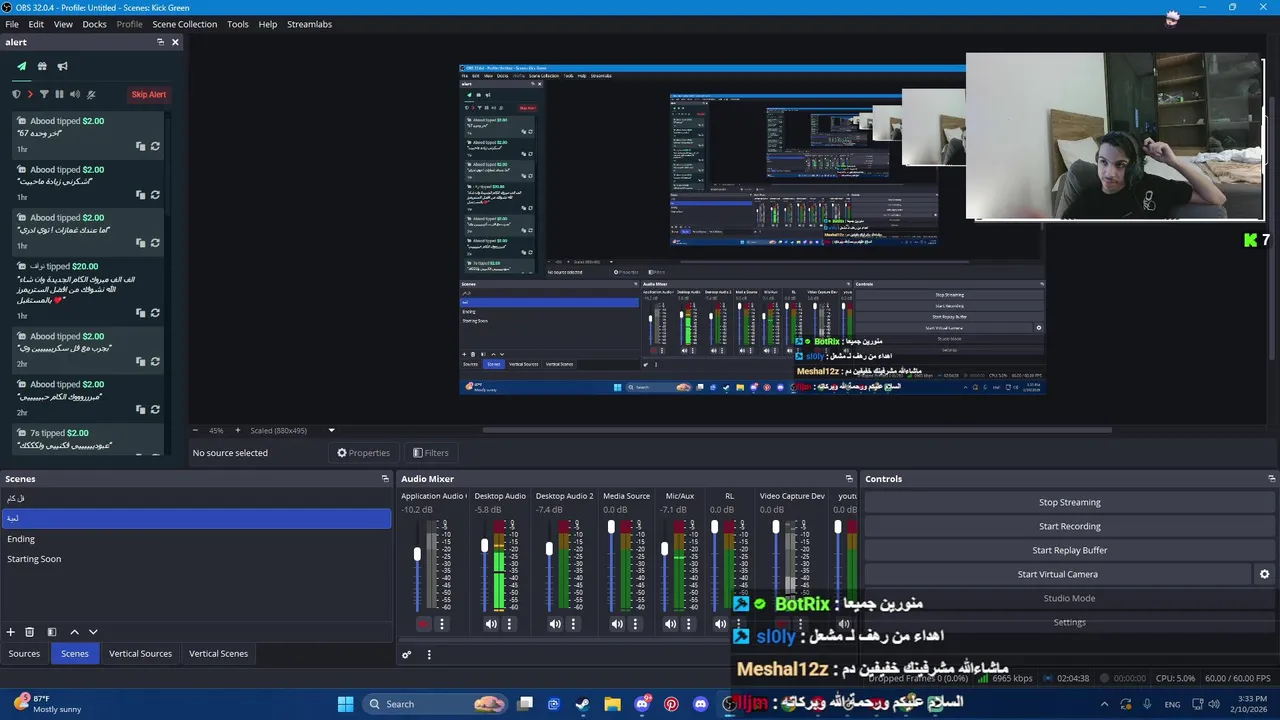Viewport: 1280px width, 720px height.
Task: Open the Tools menu
Action: (x=238, y=24)
